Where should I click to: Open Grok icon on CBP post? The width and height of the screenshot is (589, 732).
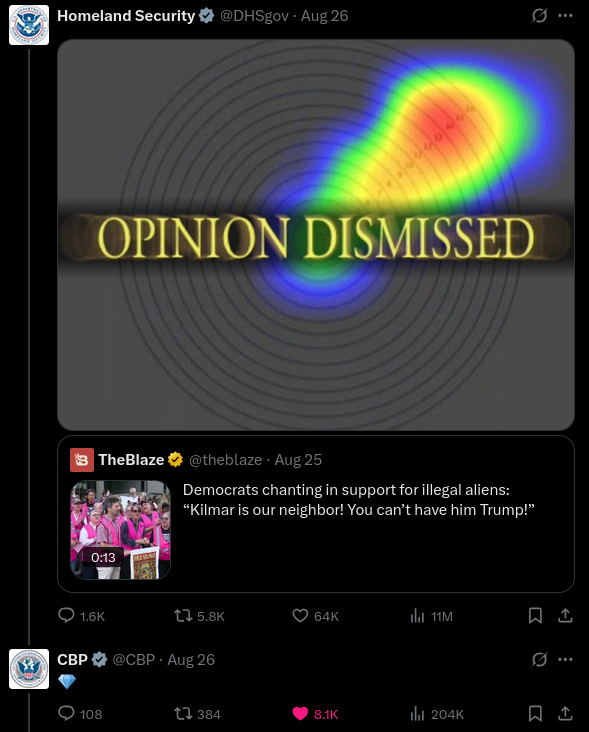tap(539, 659)
